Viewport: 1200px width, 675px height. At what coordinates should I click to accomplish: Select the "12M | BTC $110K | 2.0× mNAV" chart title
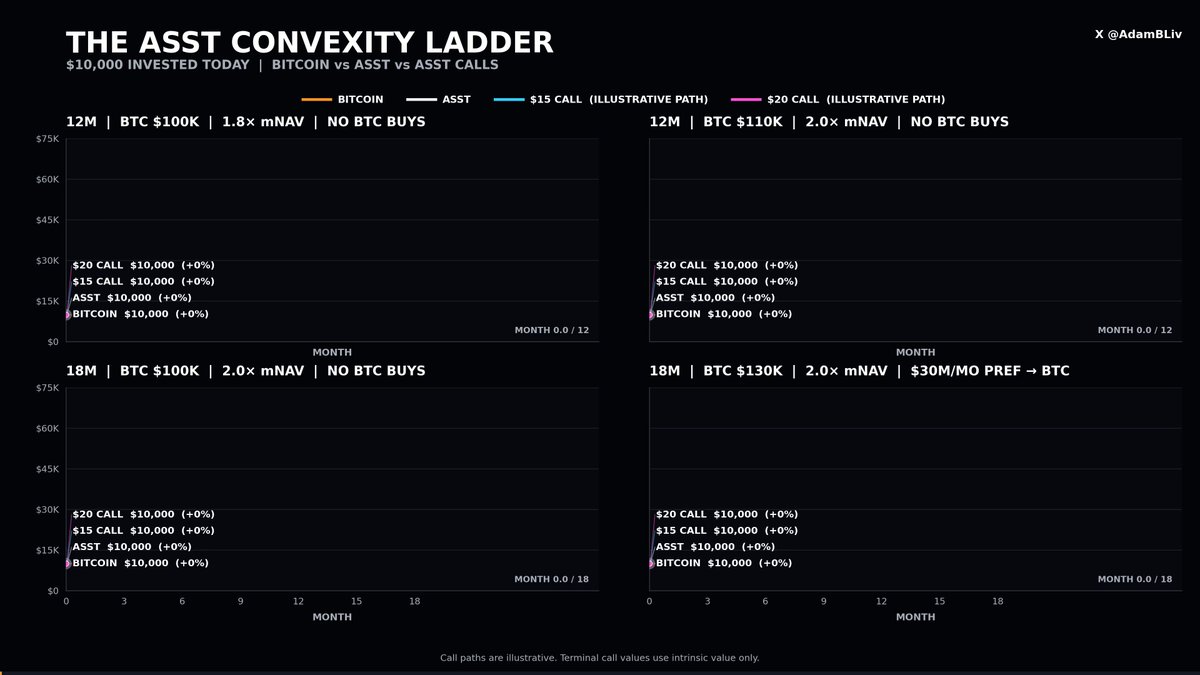click(x=829, y=122)
